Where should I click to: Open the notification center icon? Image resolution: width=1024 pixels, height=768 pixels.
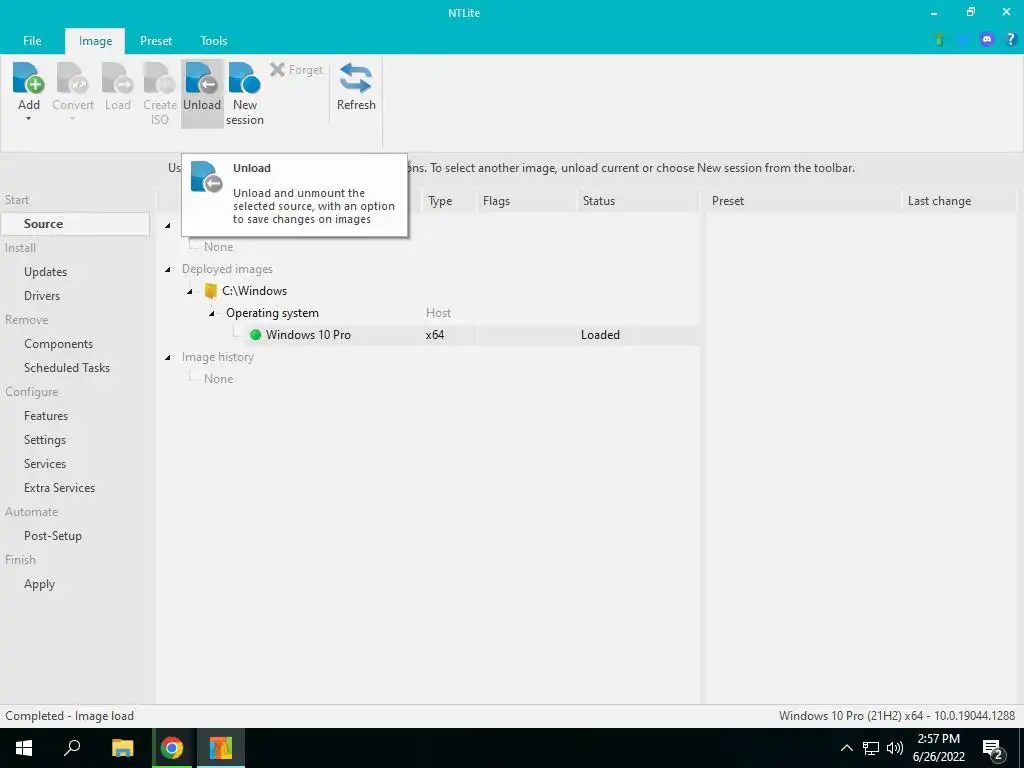coord(993,749)
